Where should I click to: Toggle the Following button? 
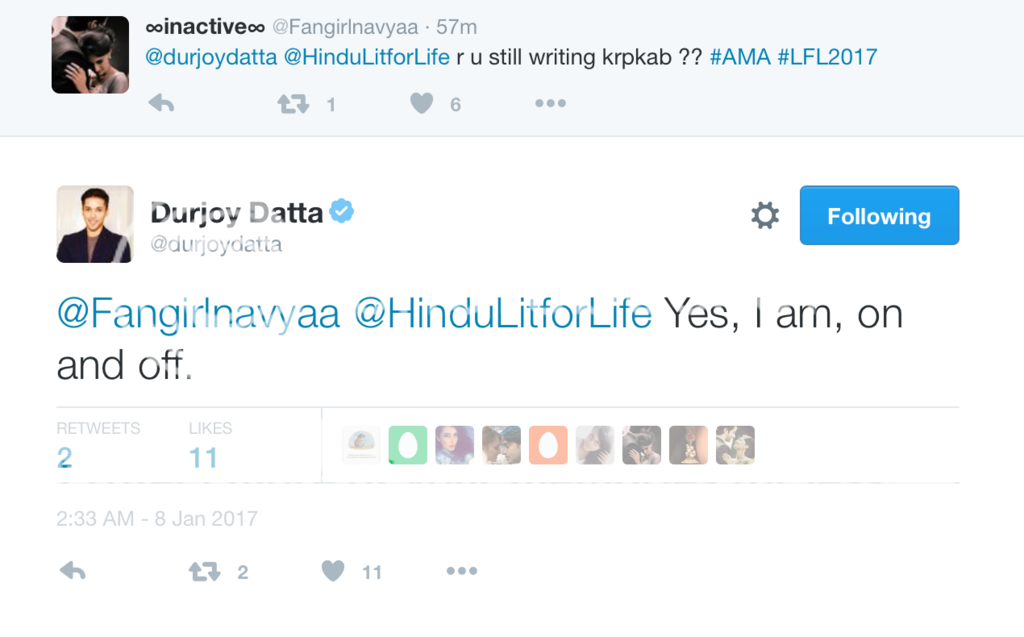879,215
